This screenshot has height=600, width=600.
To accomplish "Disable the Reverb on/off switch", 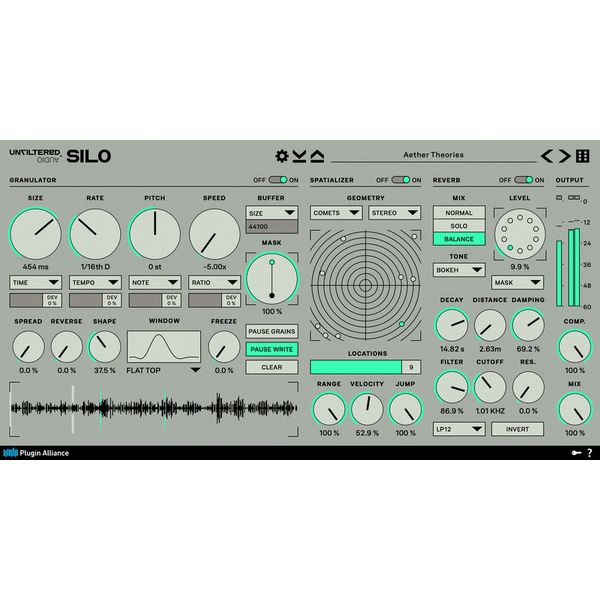I will (525, 180).
